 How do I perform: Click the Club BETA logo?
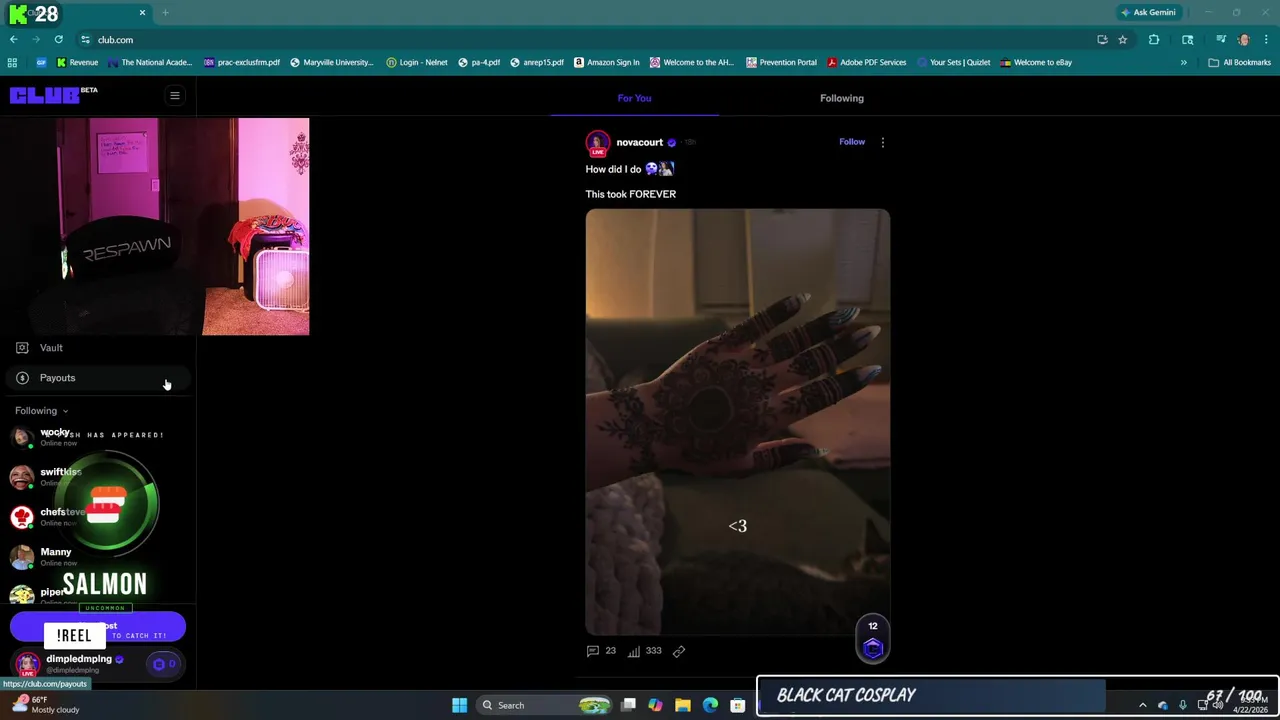tap(54, 95)
